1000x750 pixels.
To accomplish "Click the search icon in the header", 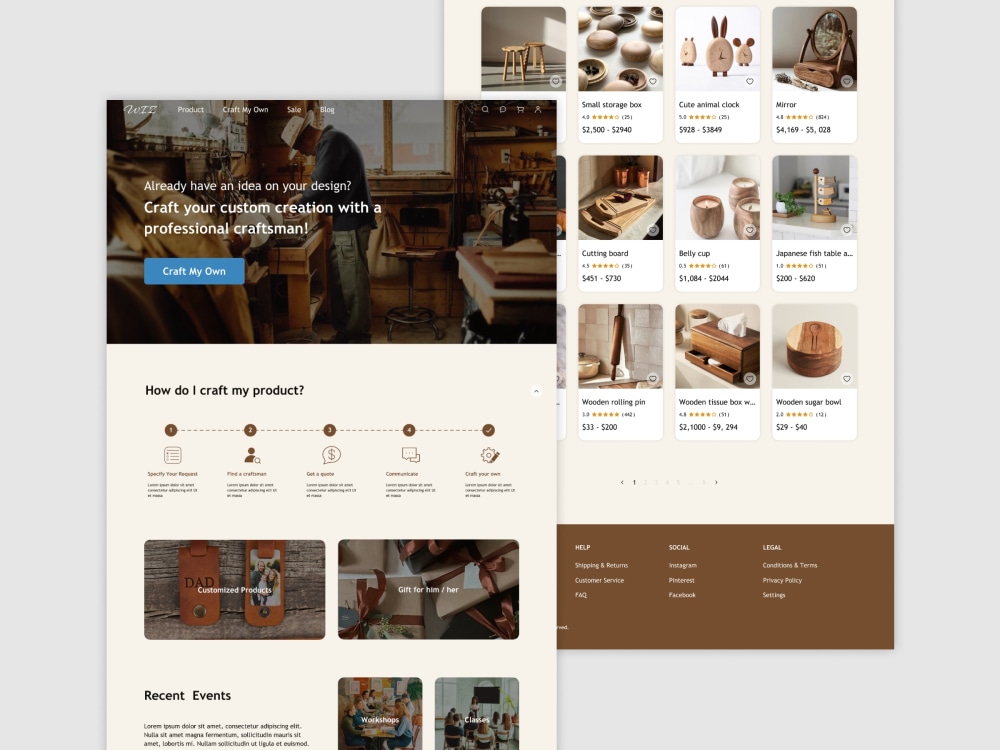I will [x=485, y=110].
